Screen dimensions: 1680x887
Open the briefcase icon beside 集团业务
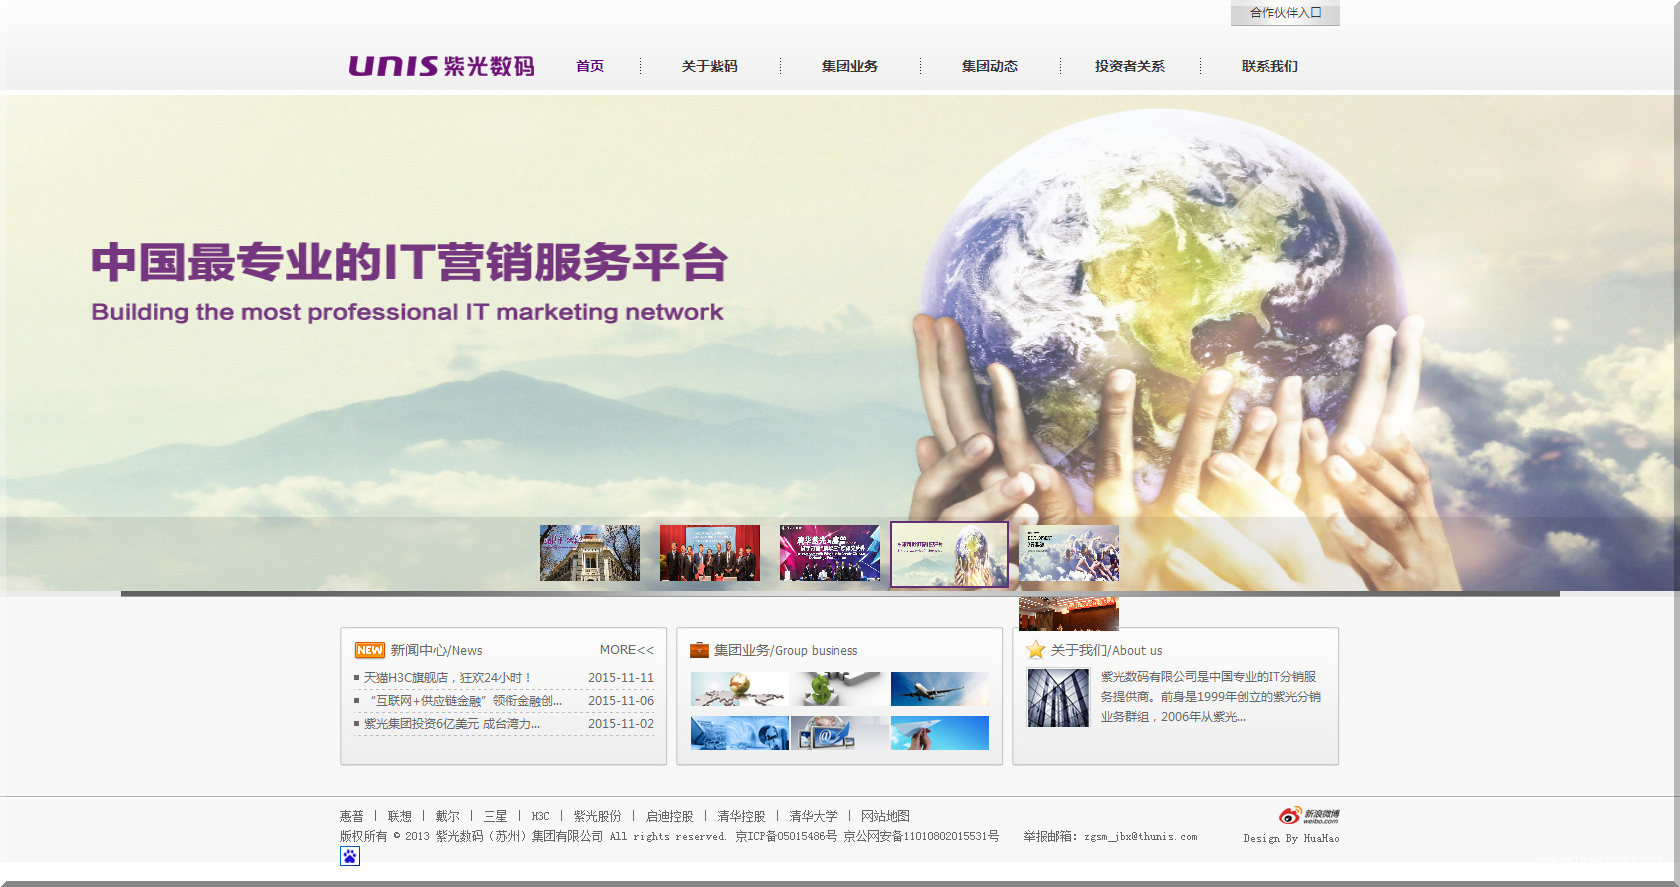tap(699, 650)
